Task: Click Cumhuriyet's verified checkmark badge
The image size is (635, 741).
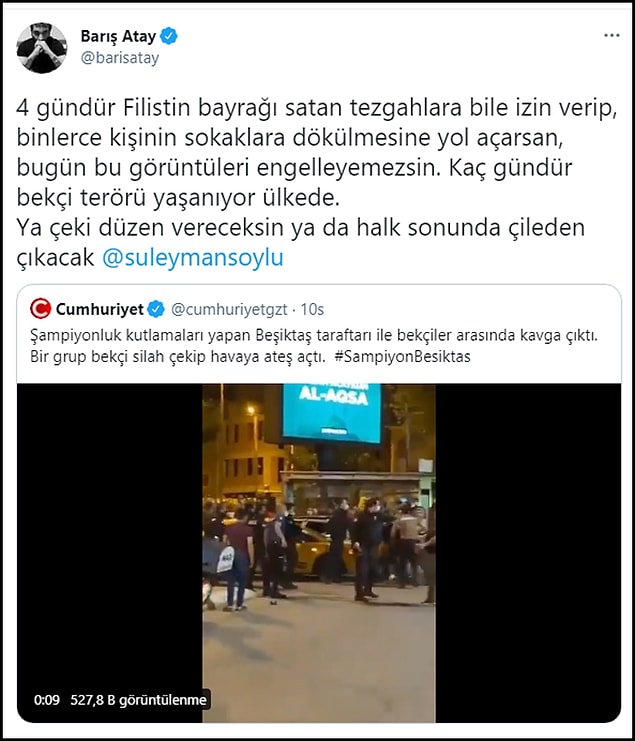Action: 156,310
